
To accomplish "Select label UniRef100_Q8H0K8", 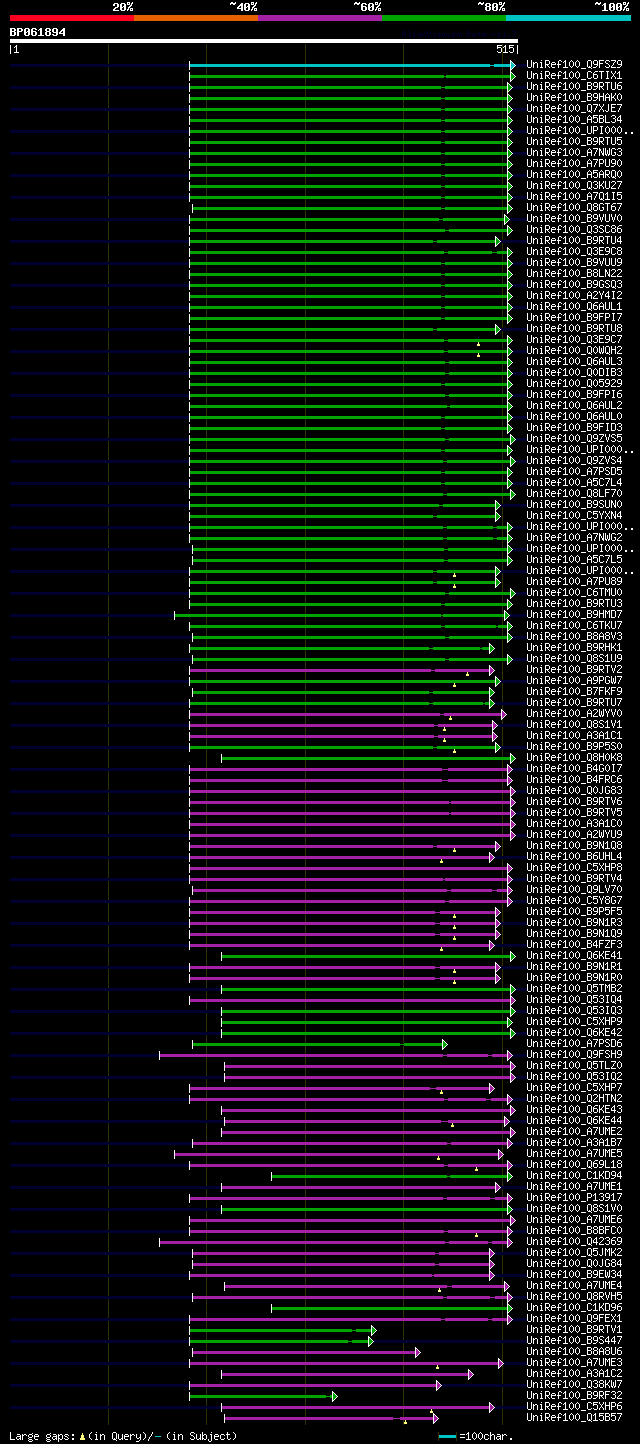I will coord(574,758).
